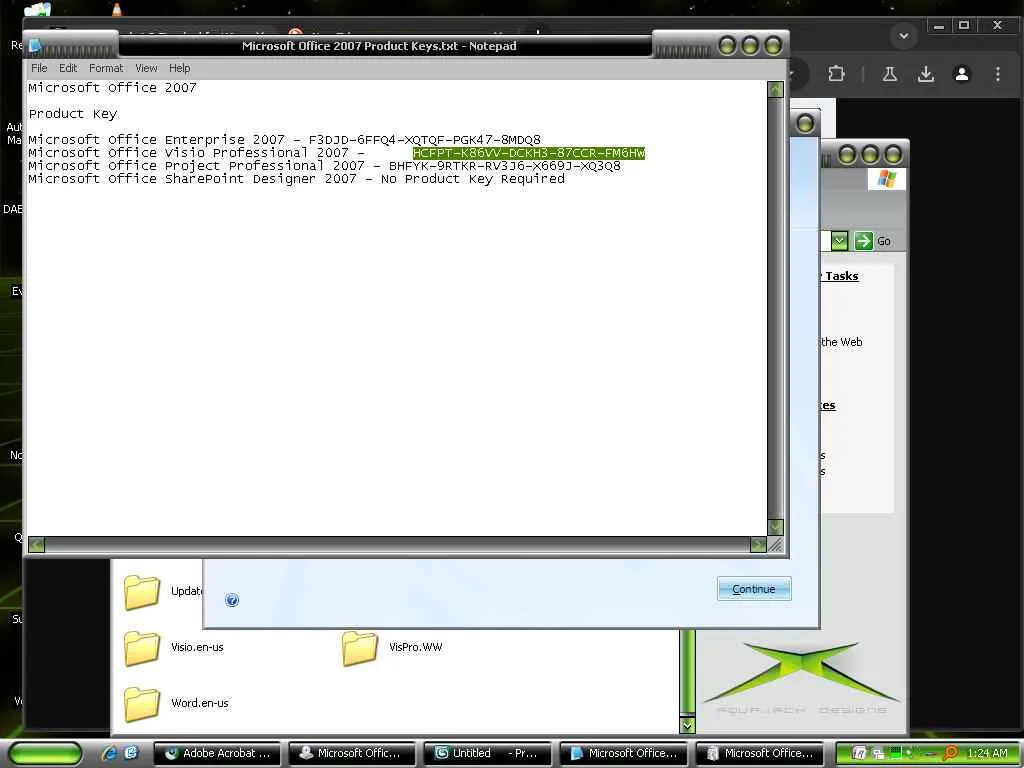Open the browser three-dot menu

(998, 74)
